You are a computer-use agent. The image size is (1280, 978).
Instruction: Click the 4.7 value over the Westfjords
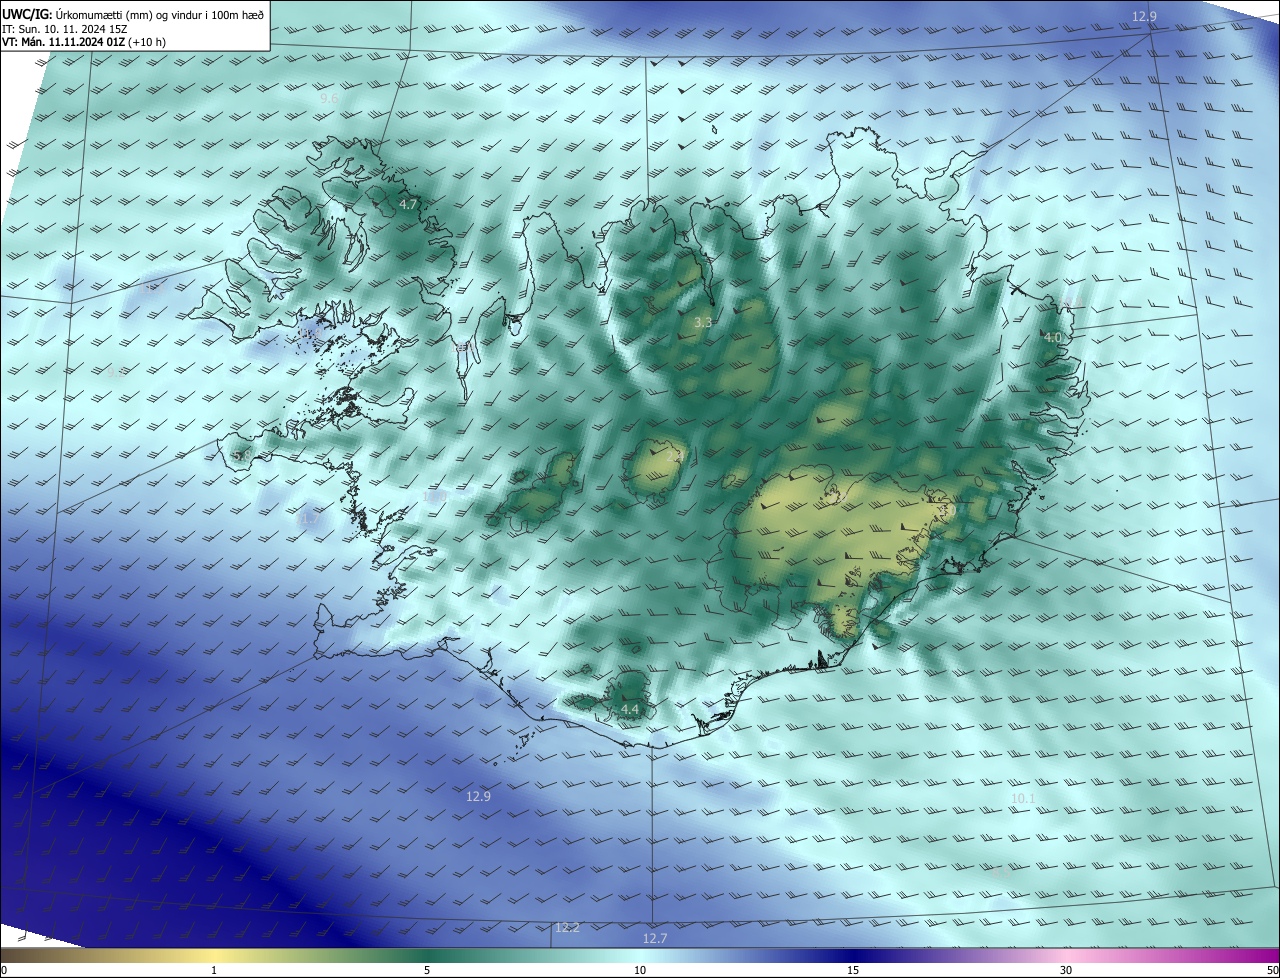[408, 204]
